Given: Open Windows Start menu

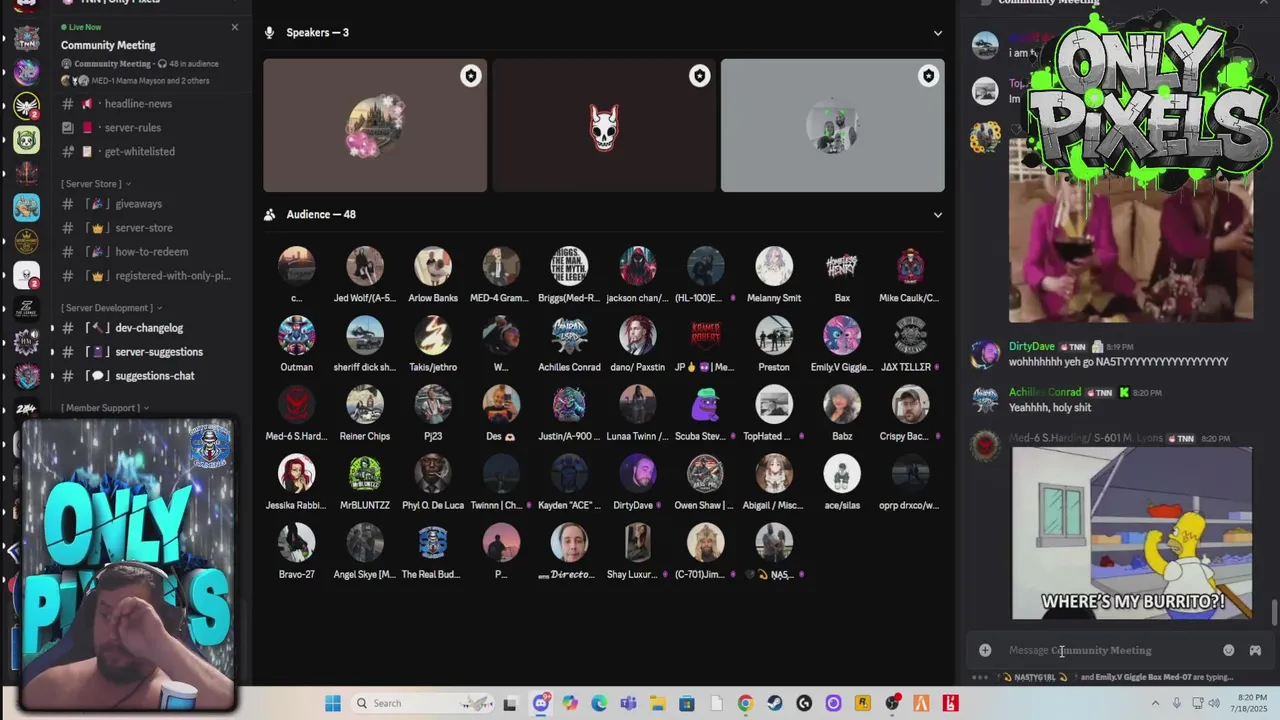Looking at the screenshot, I should tap(333, 703).
